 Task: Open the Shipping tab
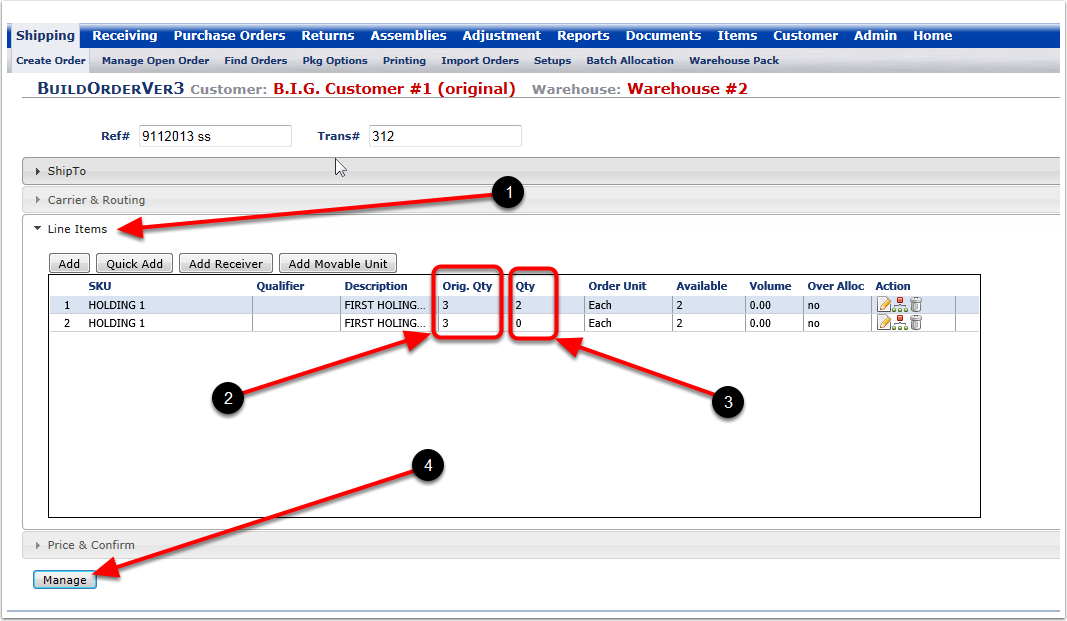[x=45, y=35]
